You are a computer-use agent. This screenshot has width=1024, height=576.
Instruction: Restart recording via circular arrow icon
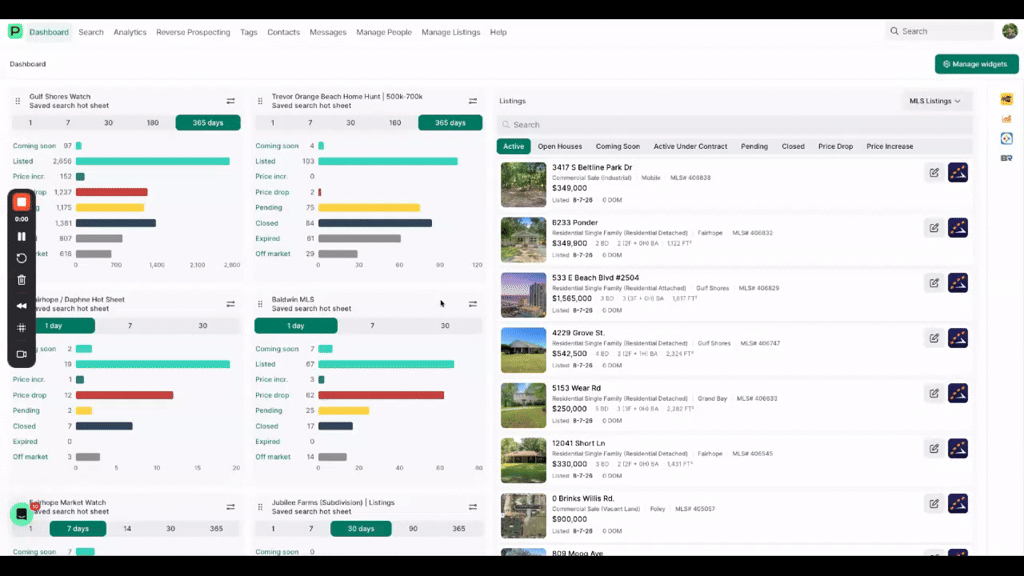[22, 258]
